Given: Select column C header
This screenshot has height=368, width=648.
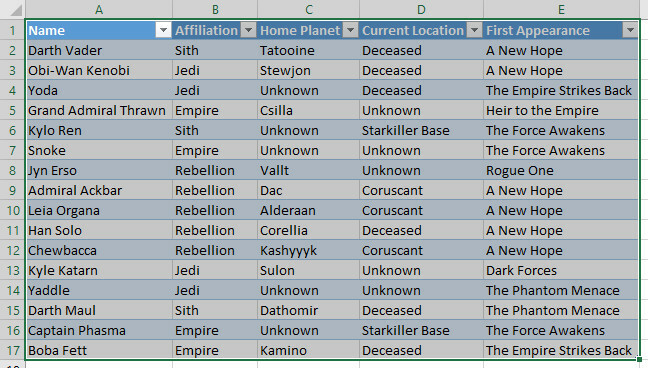Looking at the screenshot, I should click(x=309, y=9).
